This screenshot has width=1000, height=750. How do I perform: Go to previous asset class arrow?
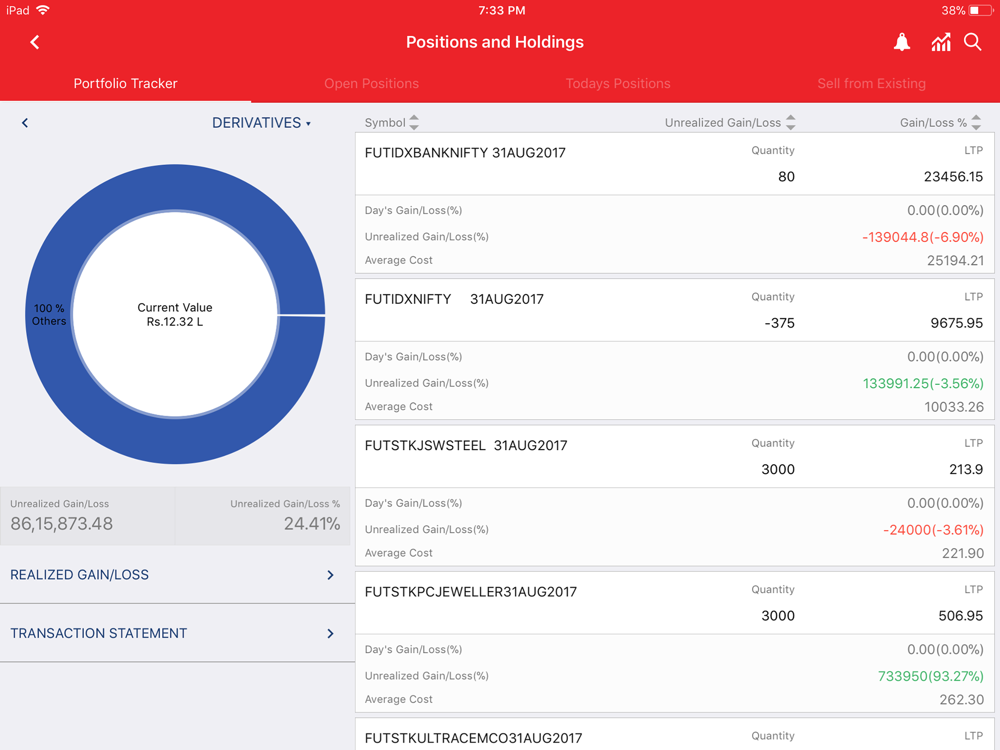(x=25, y=122)
